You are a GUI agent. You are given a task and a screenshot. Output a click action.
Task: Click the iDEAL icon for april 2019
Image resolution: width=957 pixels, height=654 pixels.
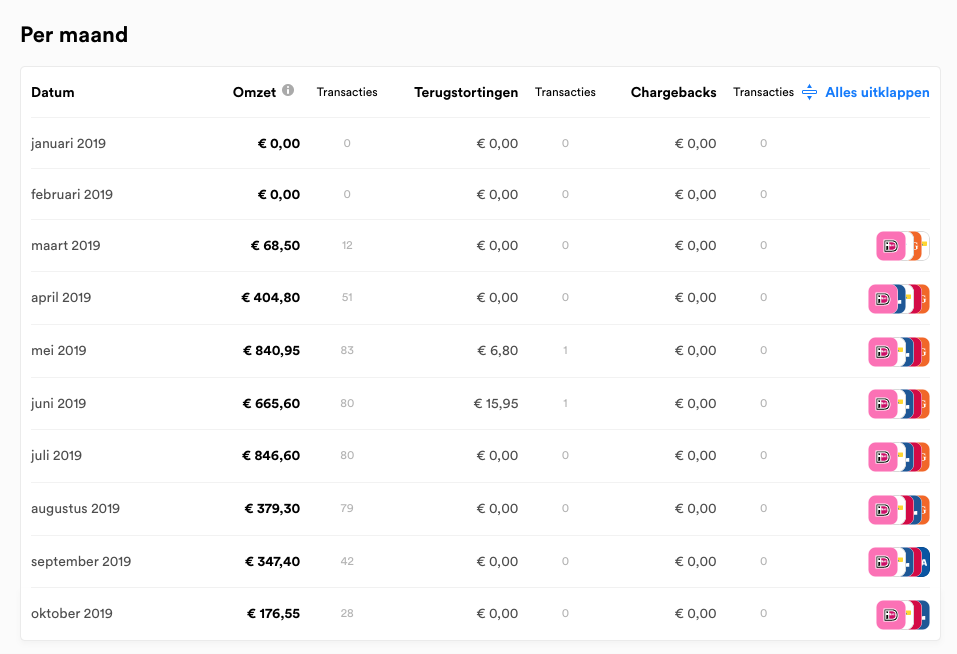click(883, 299)
